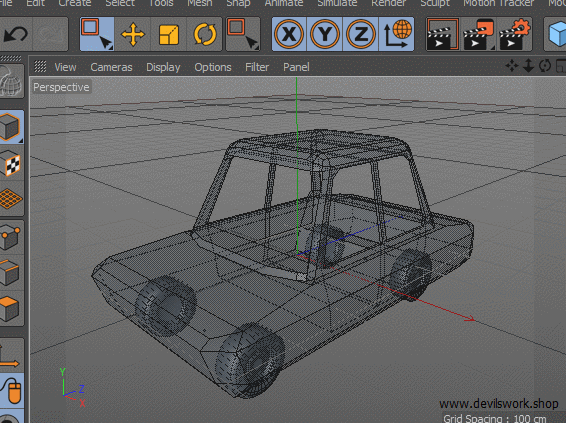Click the viewport menu grip icon
This screenshot has width=566, height=423.
tap(40, 66)
